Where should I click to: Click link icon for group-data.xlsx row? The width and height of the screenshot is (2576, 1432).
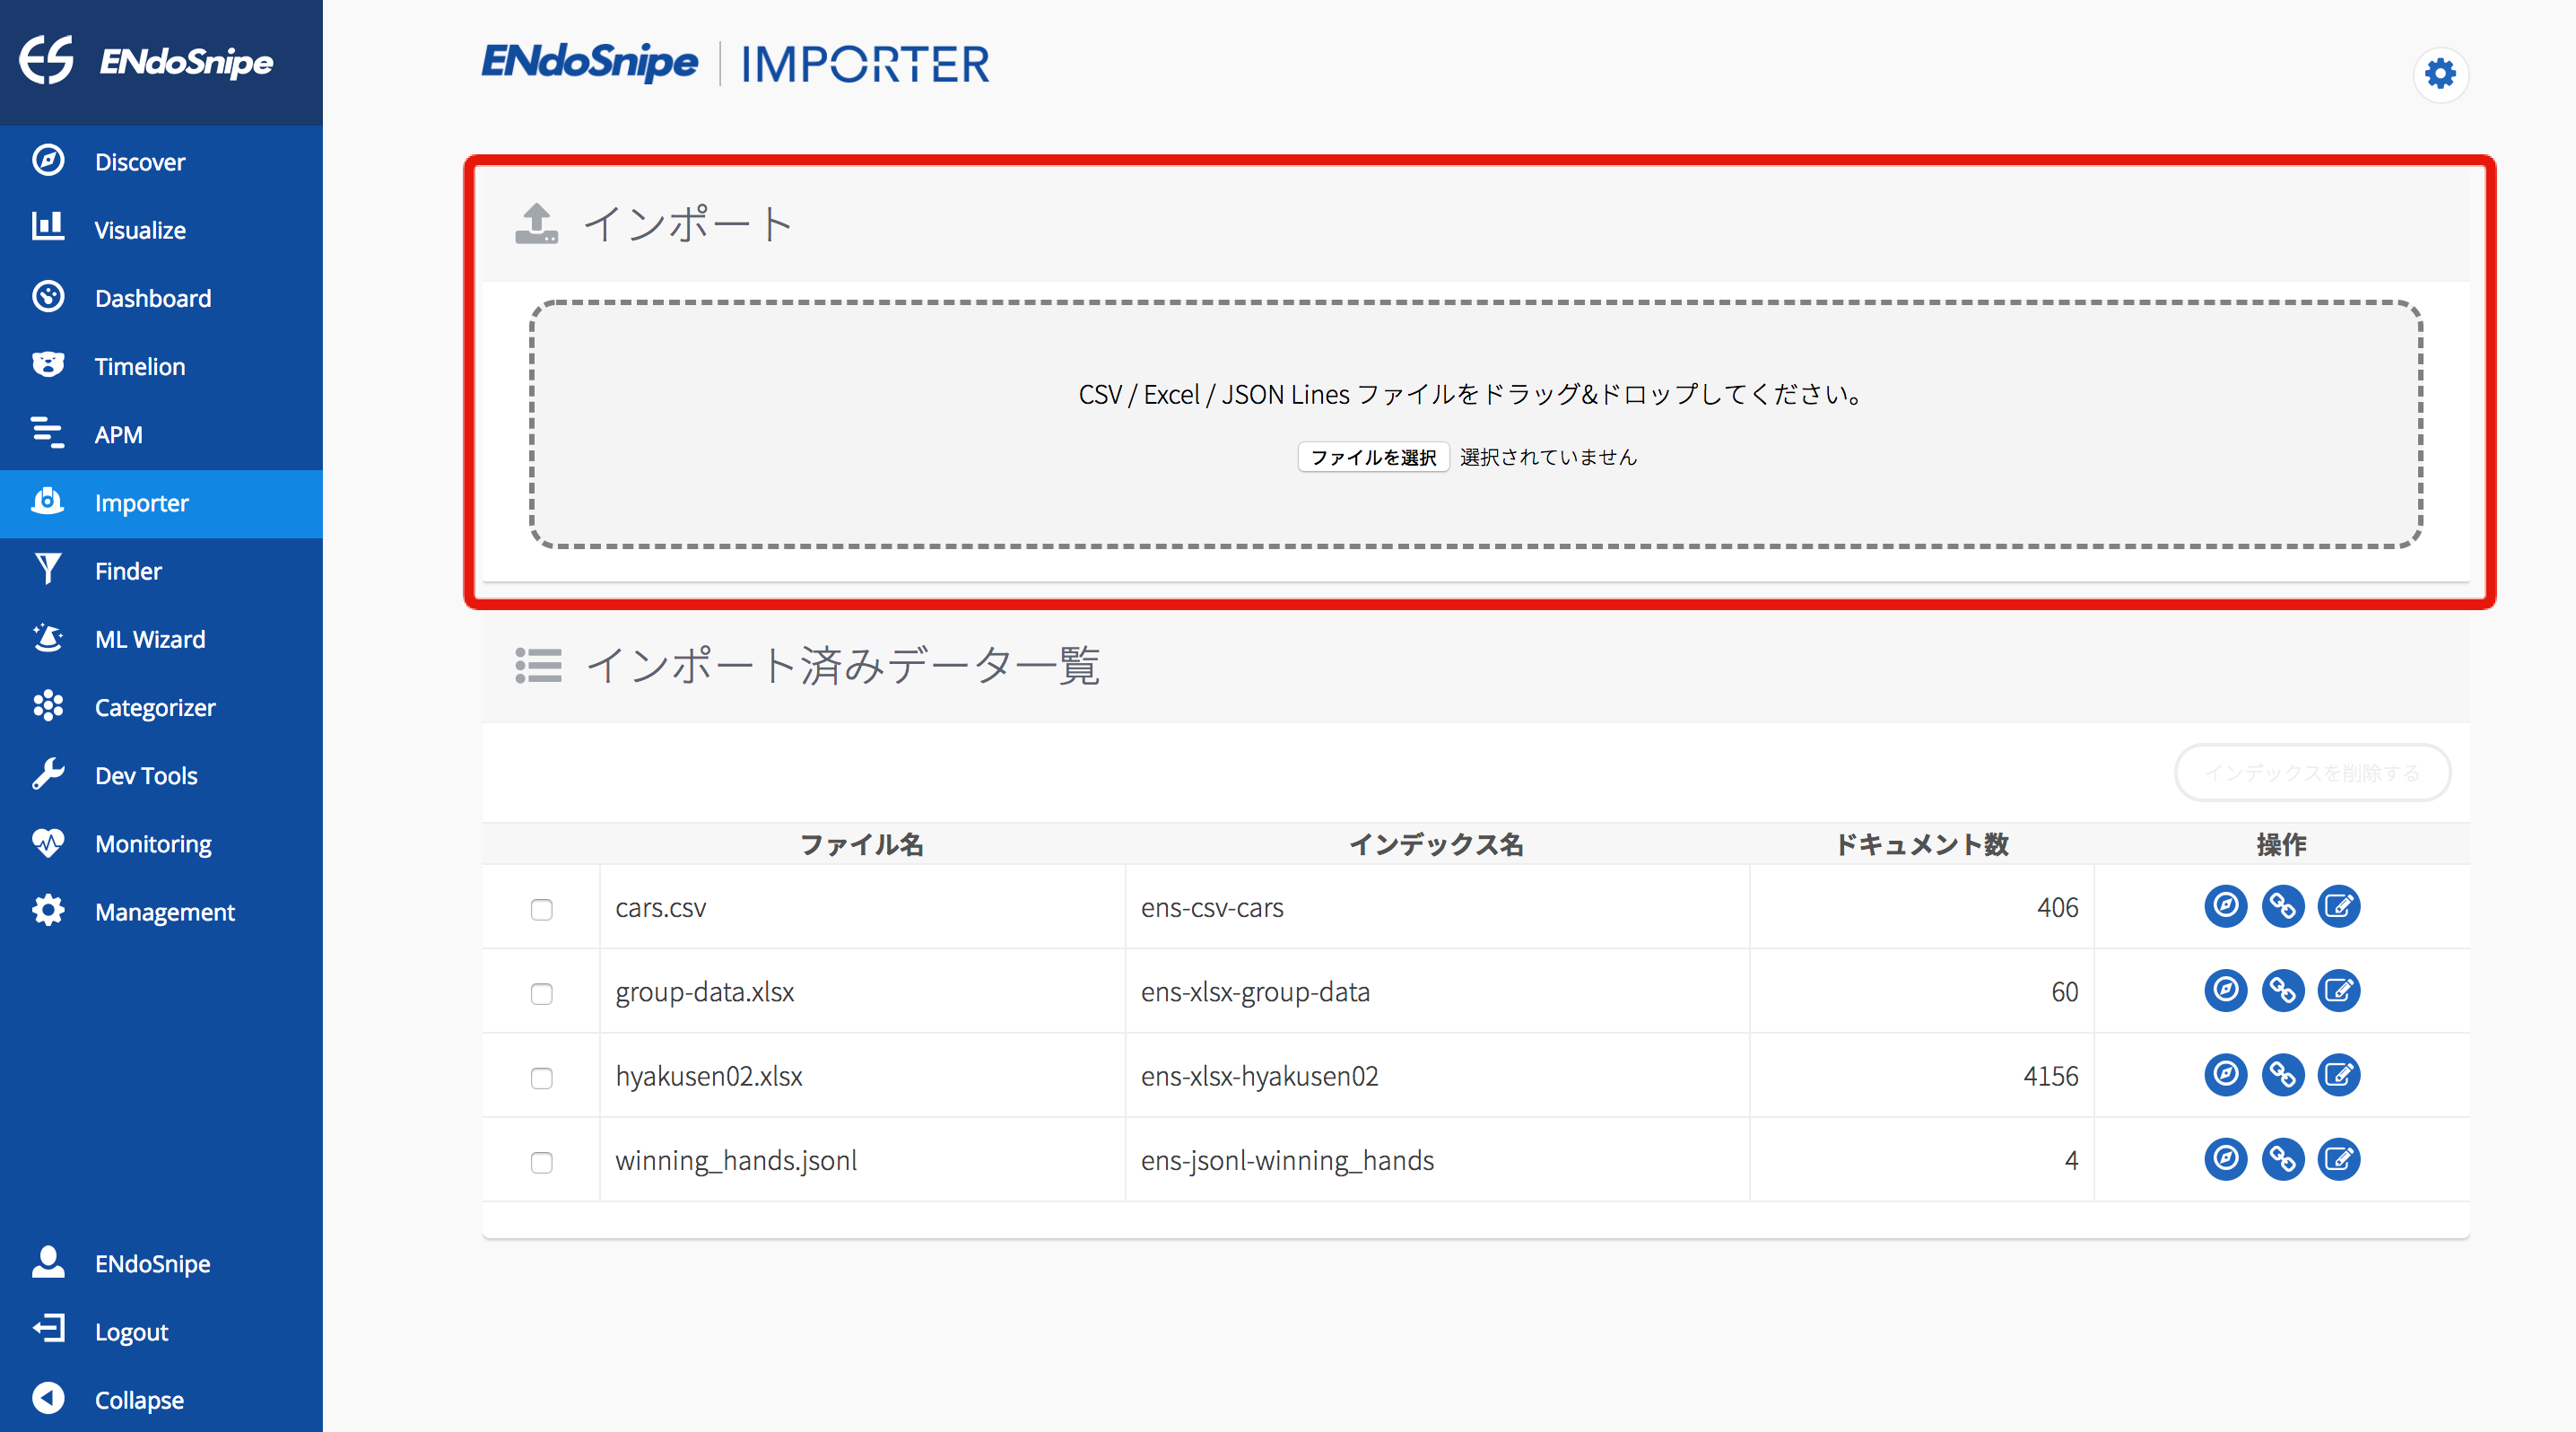[2282, 990]
